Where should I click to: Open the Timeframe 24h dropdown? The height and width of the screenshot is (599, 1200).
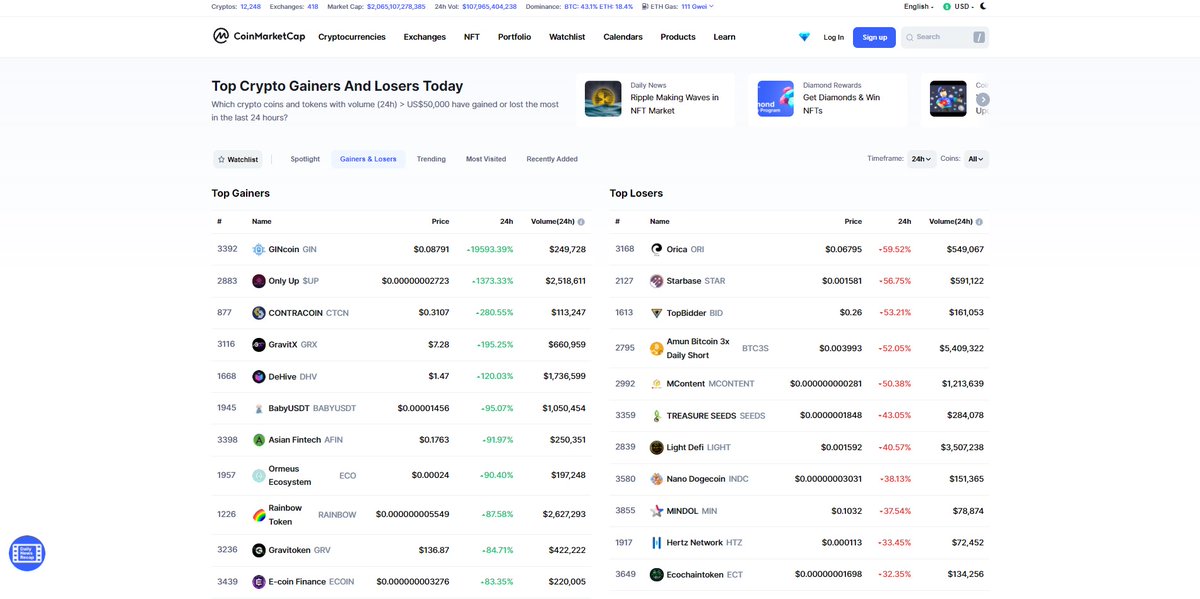tap(922, 159)
